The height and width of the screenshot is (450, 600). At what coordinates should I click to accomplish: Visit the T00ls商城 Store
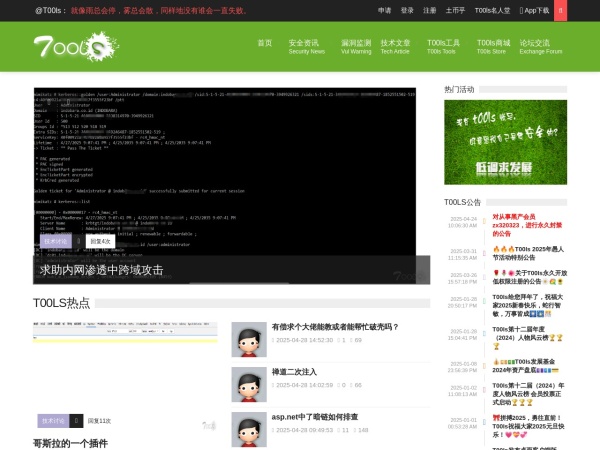pyautogui.click(x=493, y=47)
